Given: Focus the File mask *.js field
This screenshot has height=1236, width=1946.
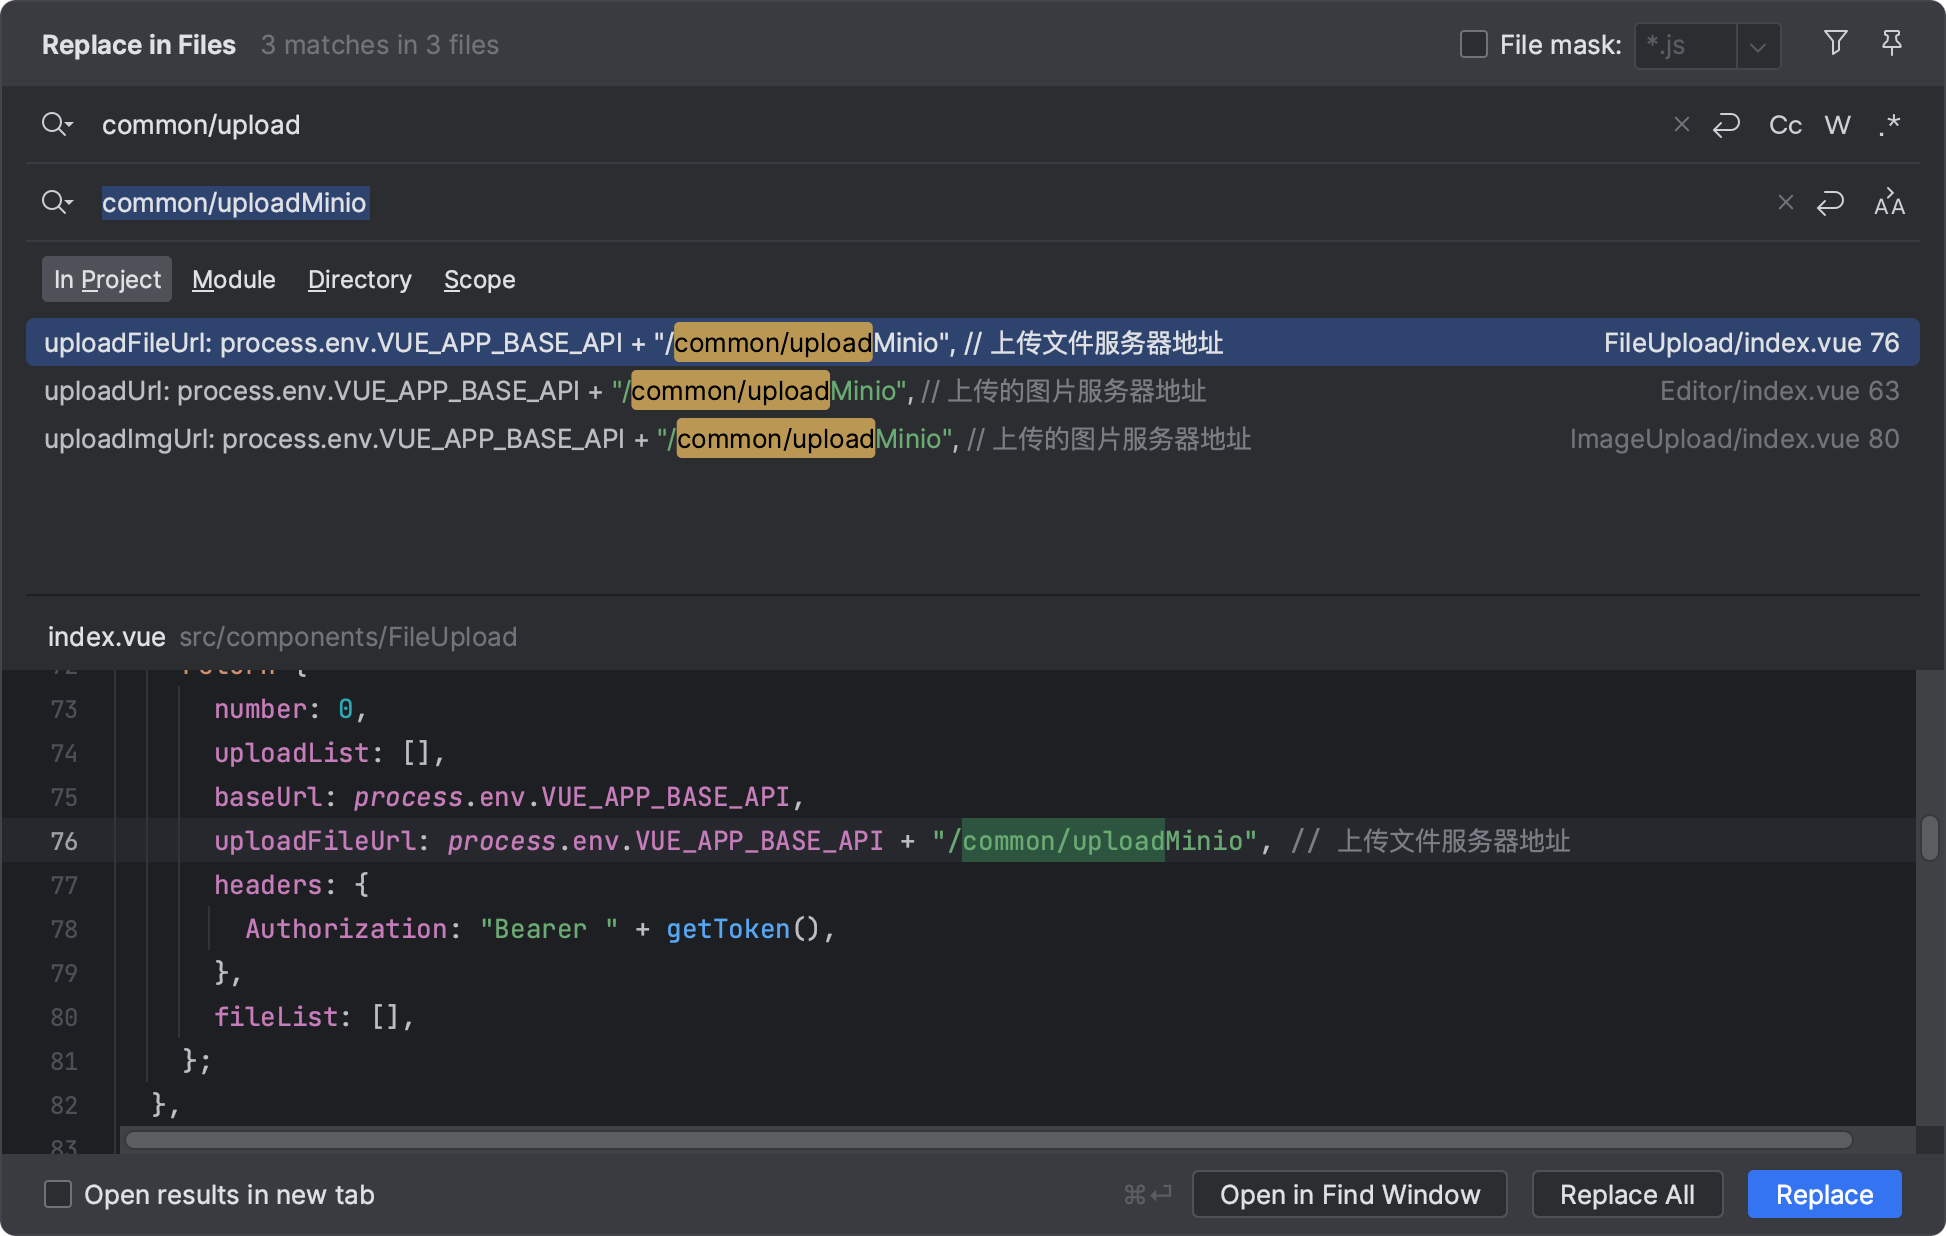Looking at the screenshot, I should (x=1686, y=46).
